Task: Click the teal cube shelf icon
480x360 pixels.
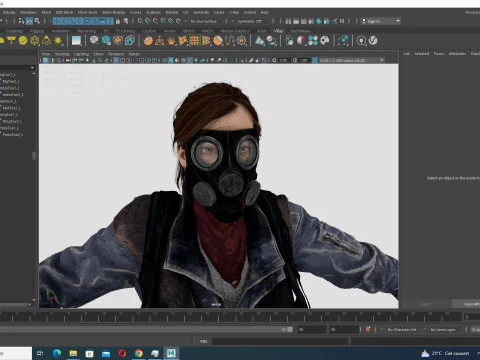Action: click(106, 41)
